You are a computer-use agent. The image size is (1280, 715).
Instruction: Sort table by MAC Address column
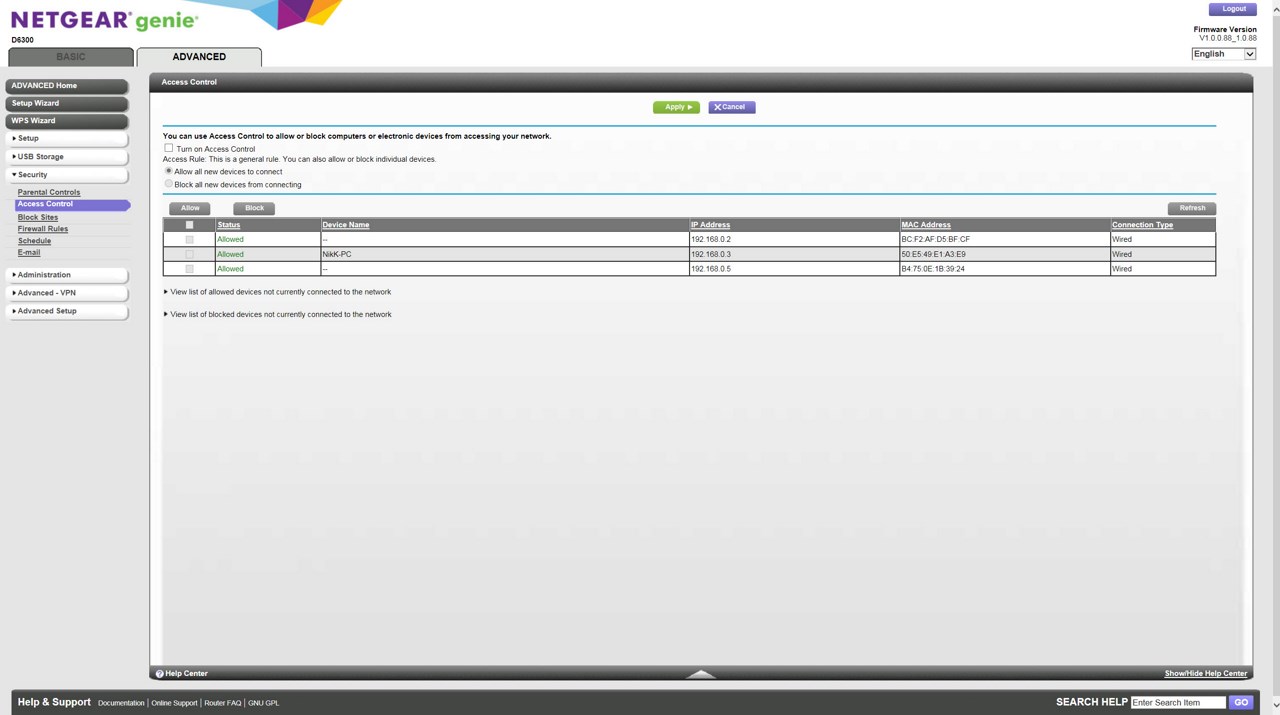(x=926, y=225)
